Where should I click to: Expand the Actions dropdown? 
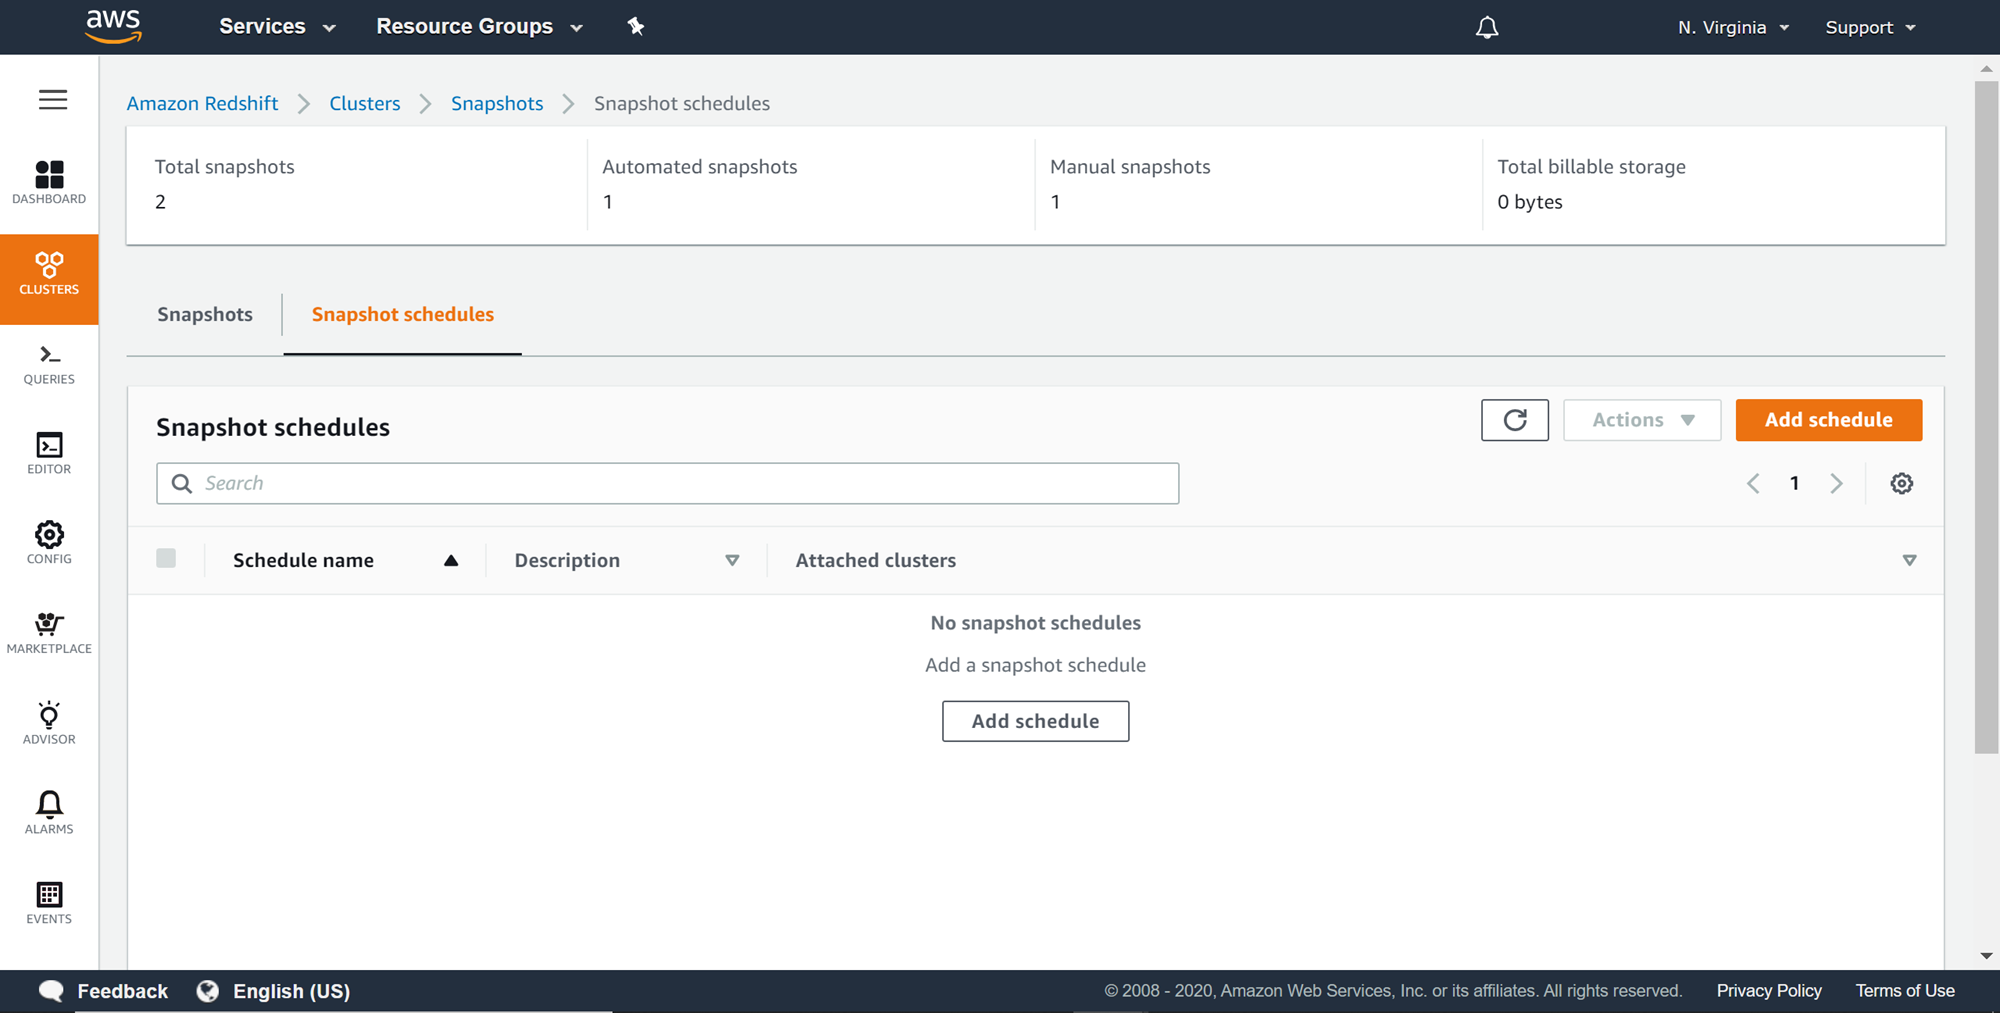click(x=1642, y=420)
